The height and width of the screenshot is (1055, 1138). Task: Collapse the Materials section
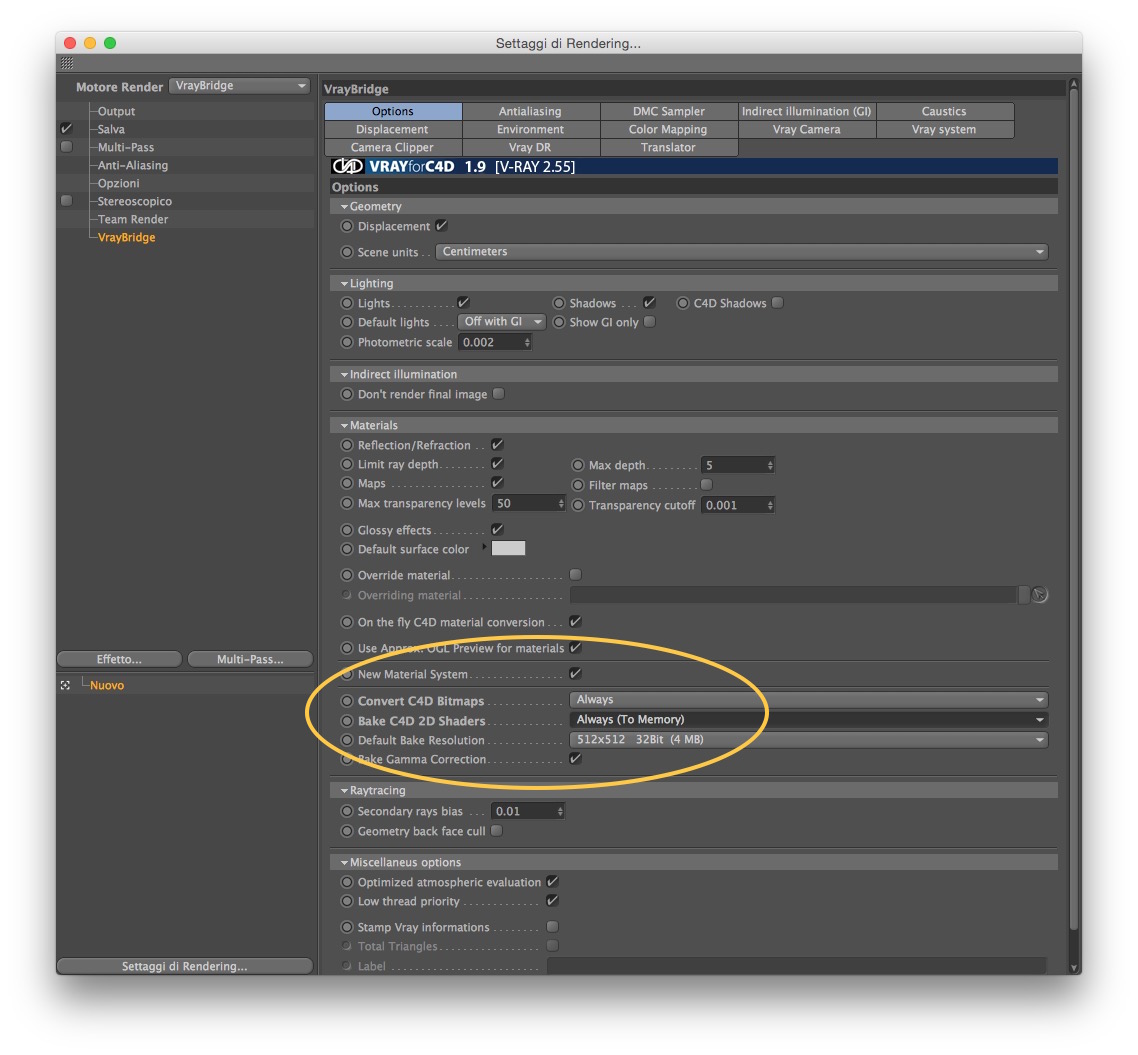(344, 426)
